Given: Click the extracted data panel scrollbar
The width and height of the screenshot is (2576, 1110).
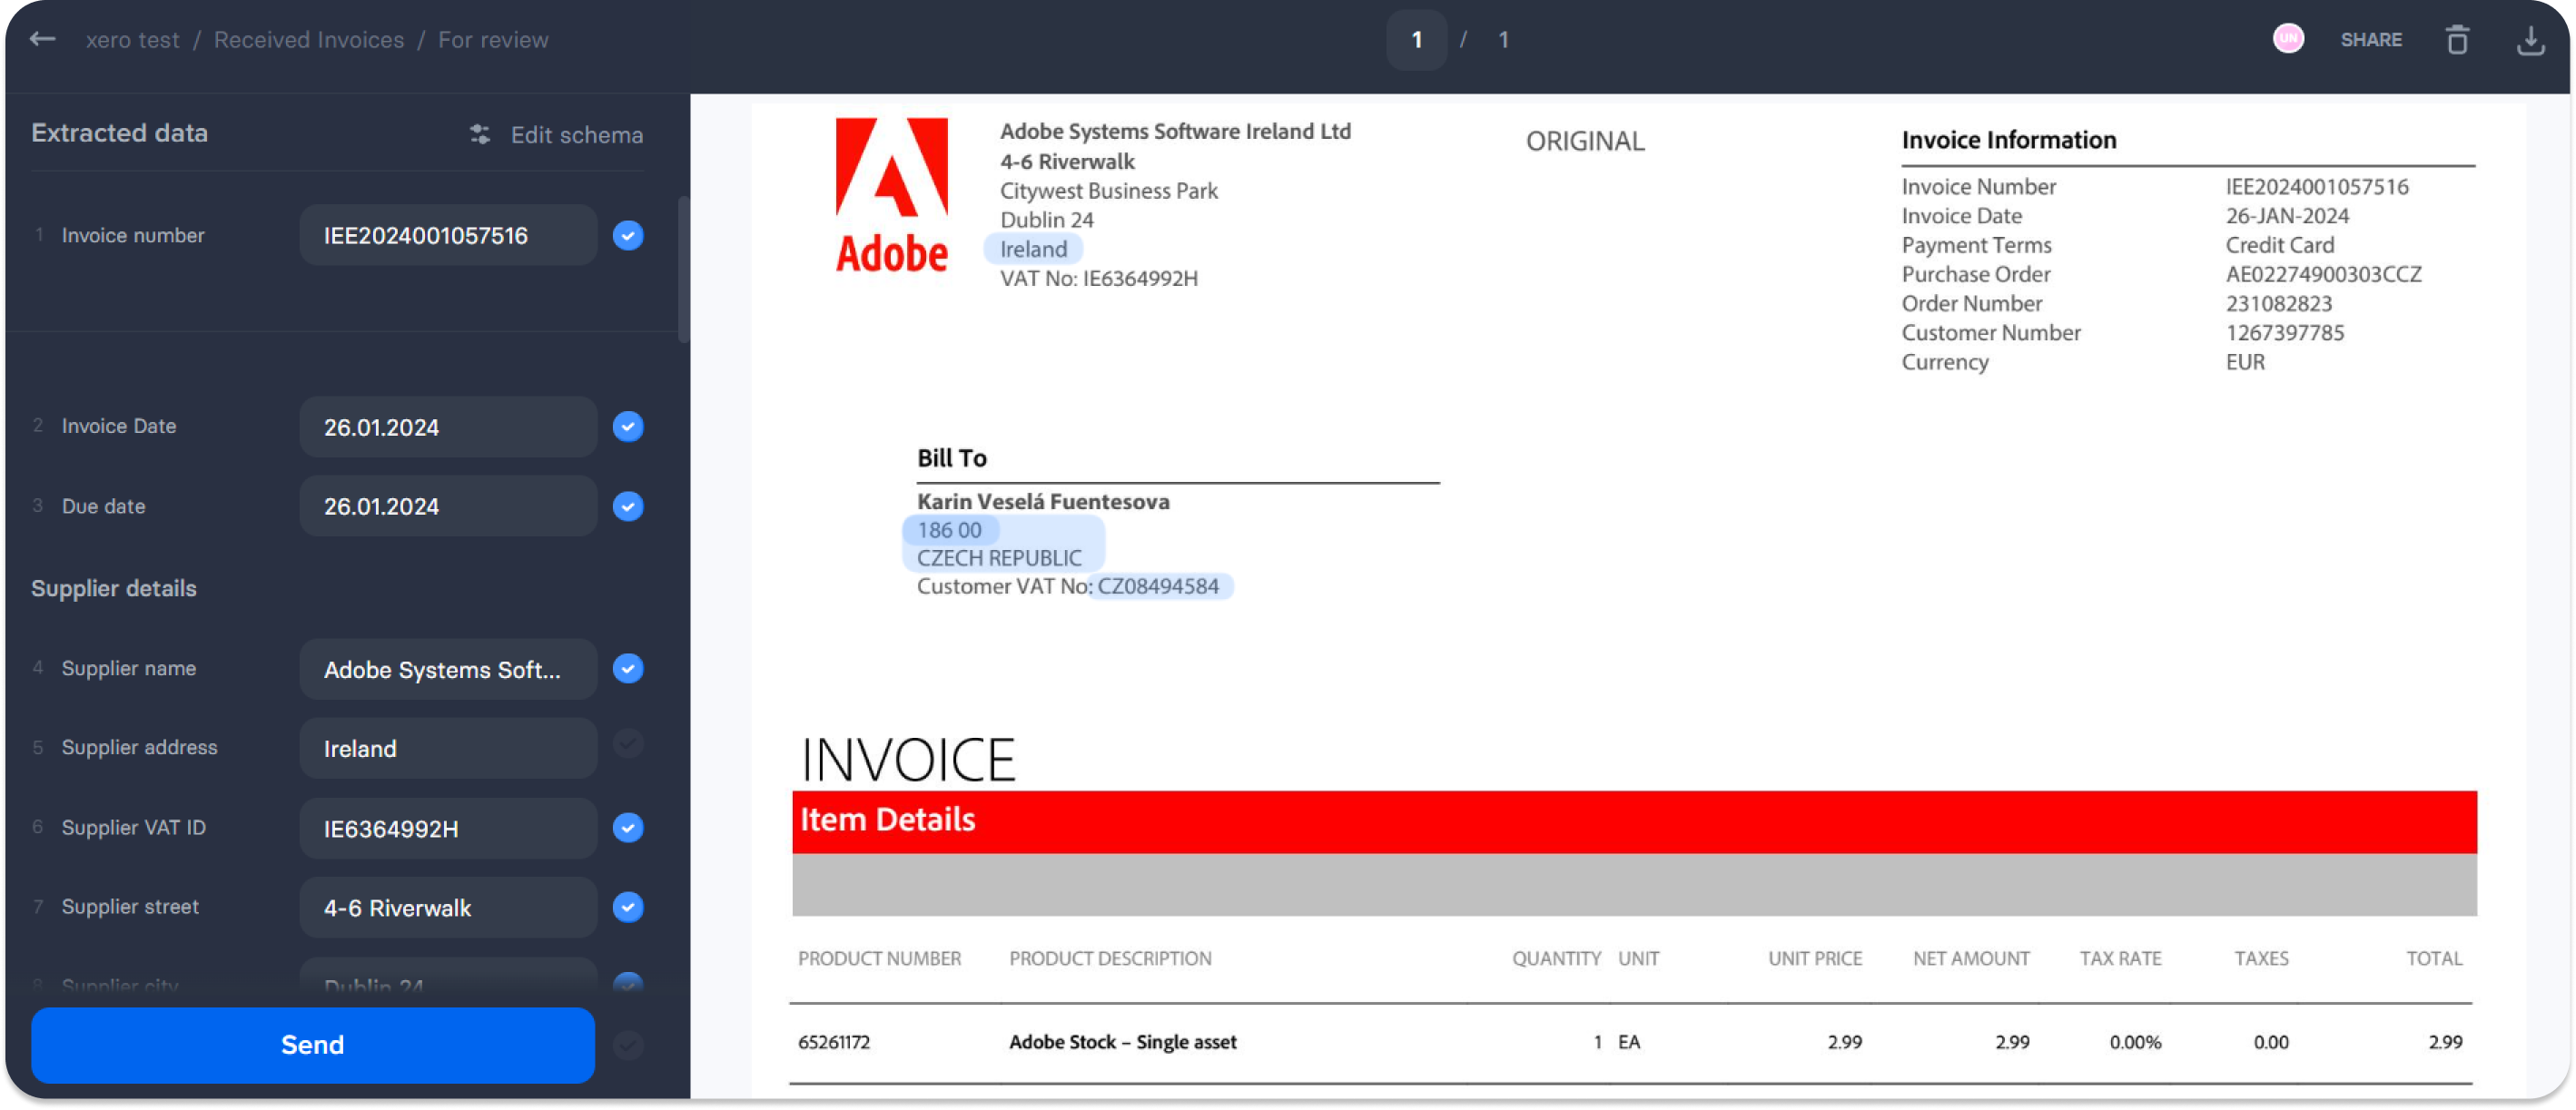Looking at the screenshot, I should pyautogui.click(x=683, y=270).
